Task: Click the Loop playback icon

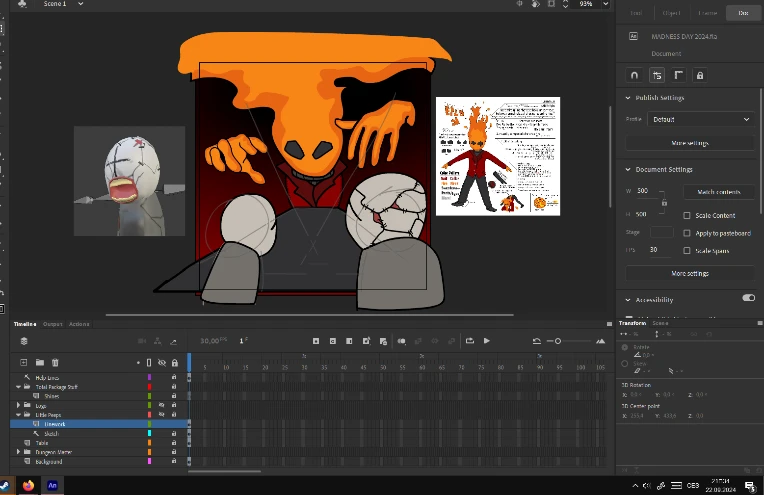Action: [470, 341]
